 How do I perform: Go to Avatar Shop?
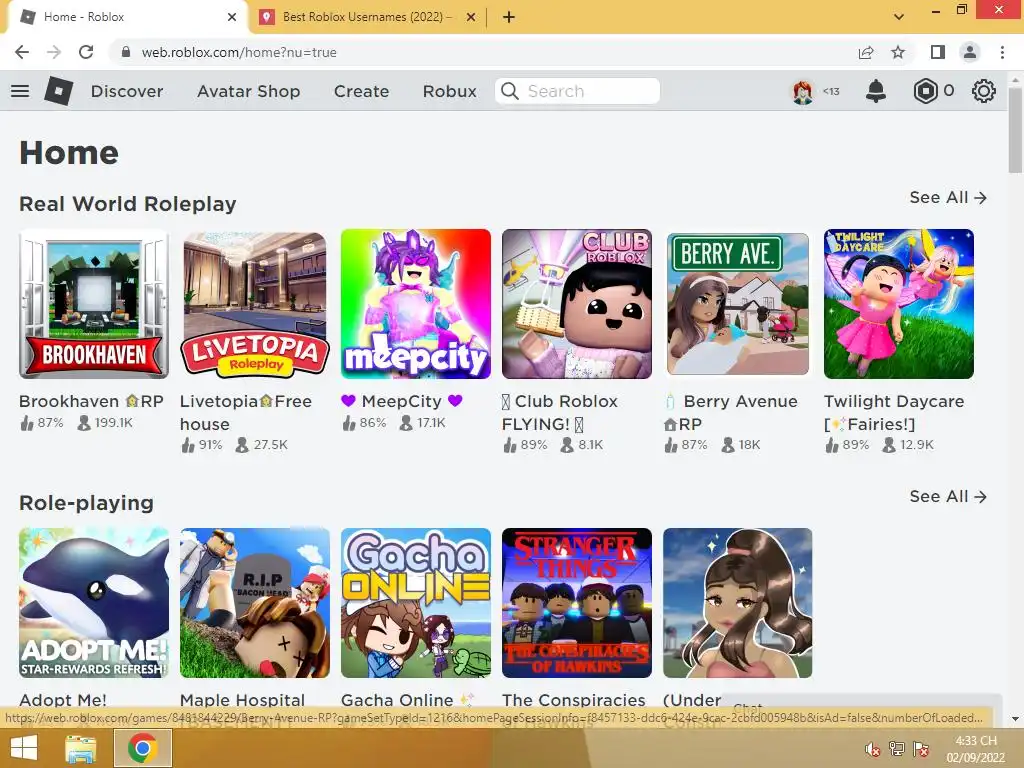pos(248,91)
